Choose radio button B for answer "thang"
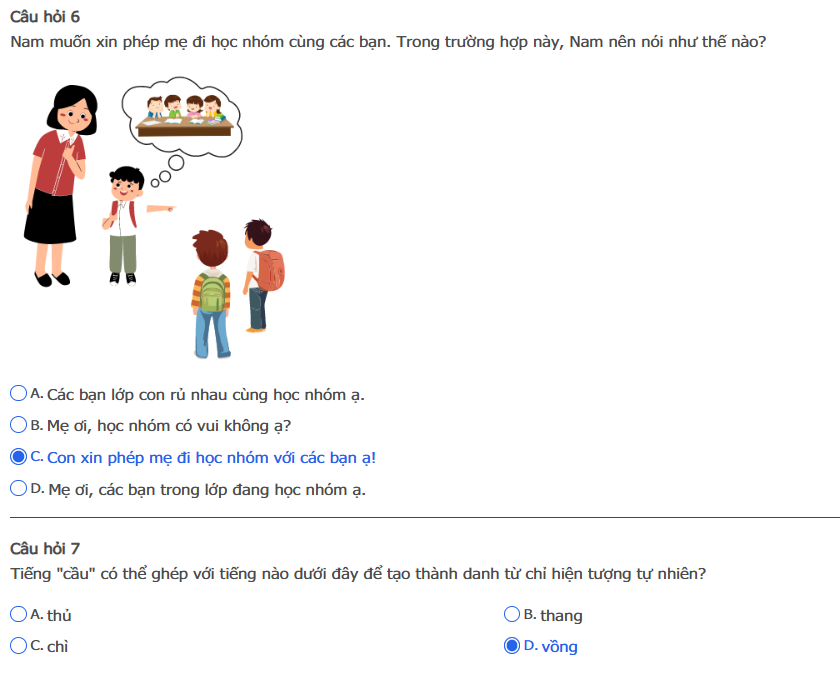The image size is (840, 674). coord(512,614)
